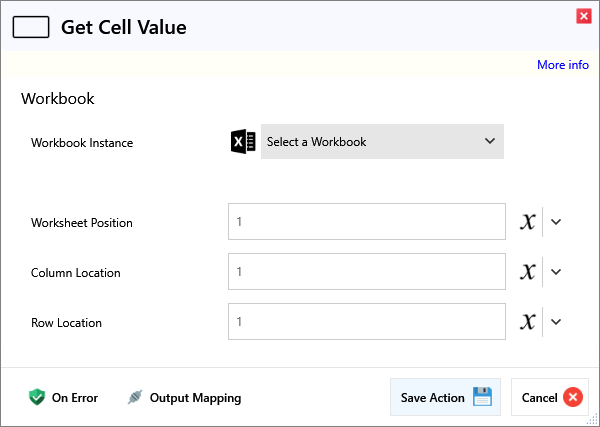Screen dimensions: 600x427
Task: Click the variable icon for Worksheet Position
Action: pyautogui.click(x=528, y=222)
